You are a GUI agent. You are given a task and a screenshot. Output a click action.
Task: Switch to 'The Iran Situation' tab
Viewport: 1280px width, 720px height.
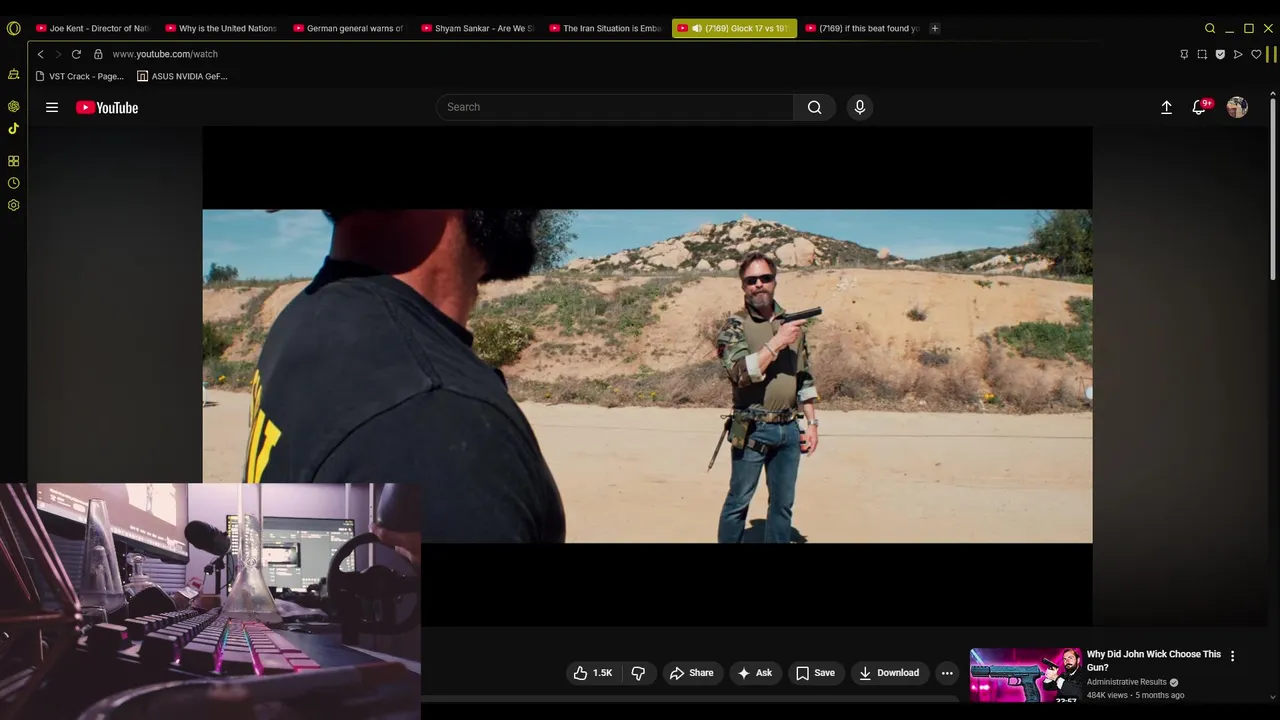604,28
